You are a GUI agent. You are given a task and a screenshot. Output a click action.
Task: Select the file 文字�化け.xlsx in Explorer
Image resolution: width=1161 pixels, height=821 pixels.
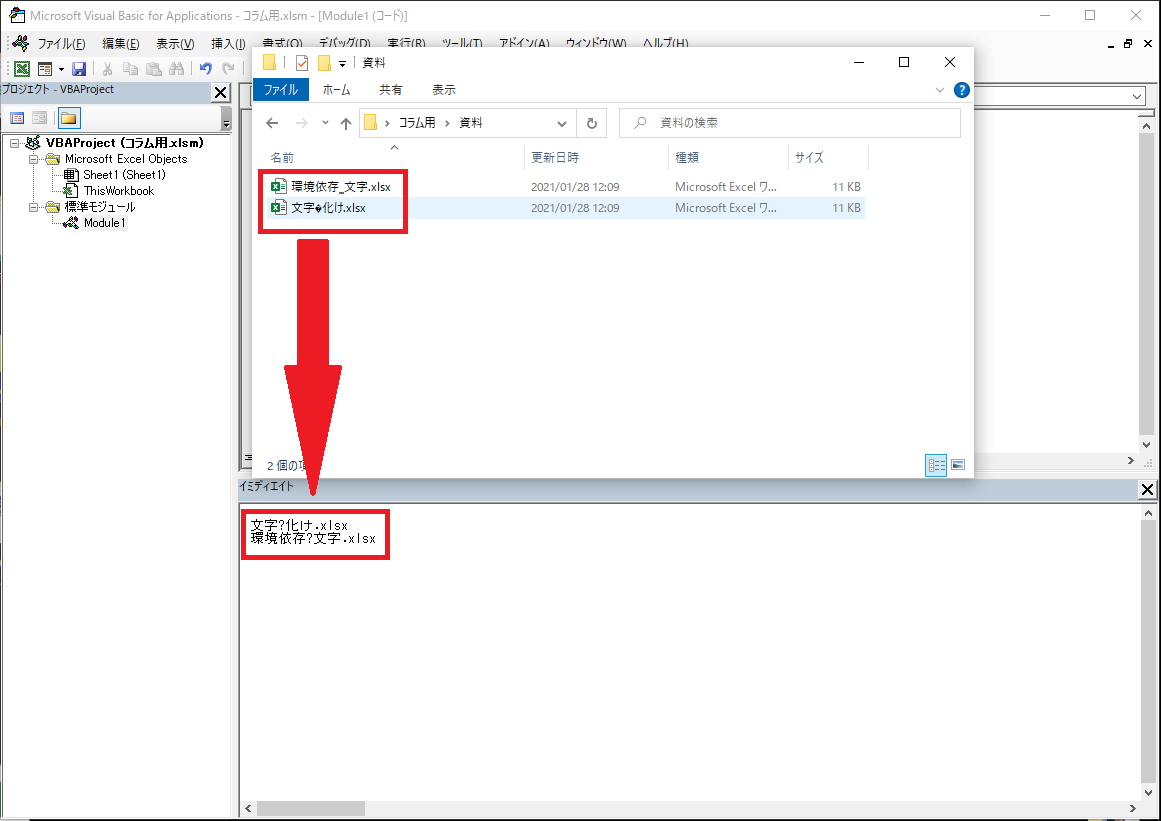click(x=329, y=208)
